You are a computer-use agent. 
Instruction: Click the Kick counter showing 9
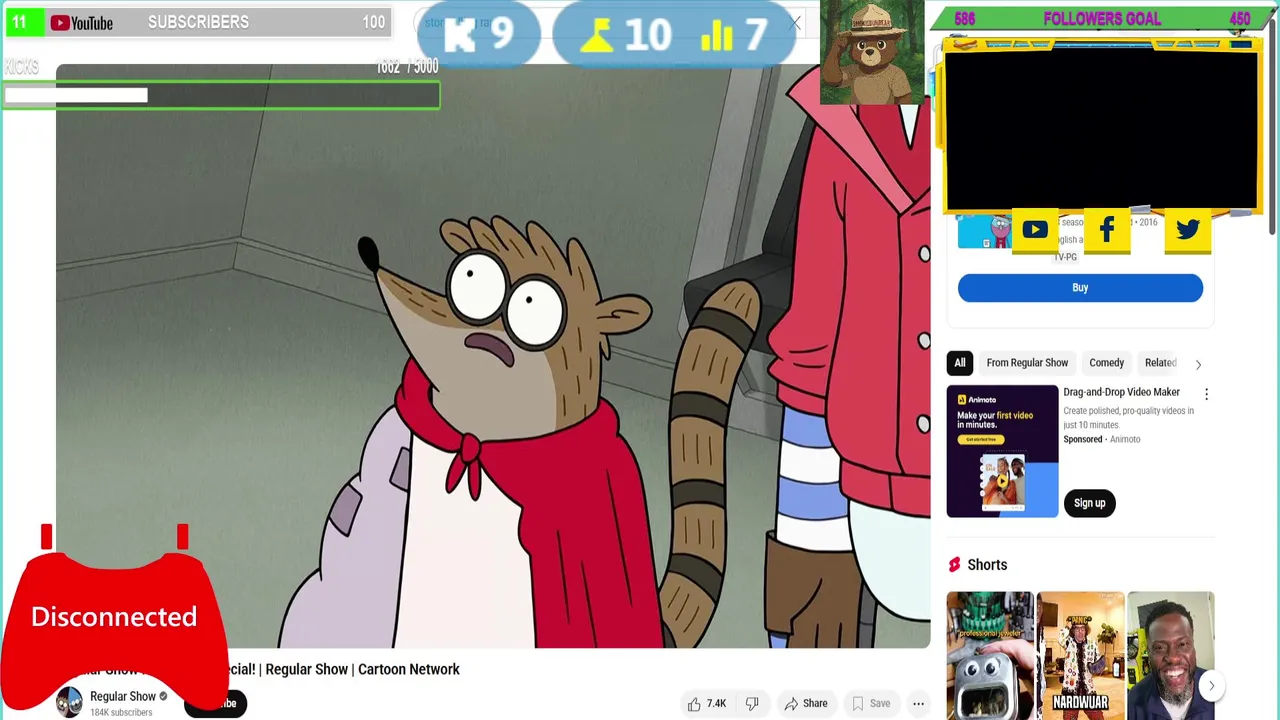pyautogui.click(x=478, y=35)
